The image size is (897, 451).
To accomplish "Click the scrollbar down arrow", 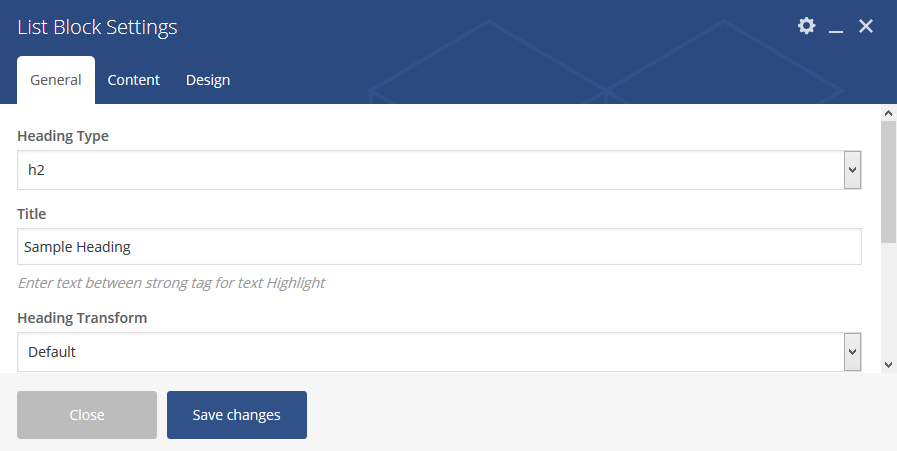I will pyautogui.click(x=888, y=365).
